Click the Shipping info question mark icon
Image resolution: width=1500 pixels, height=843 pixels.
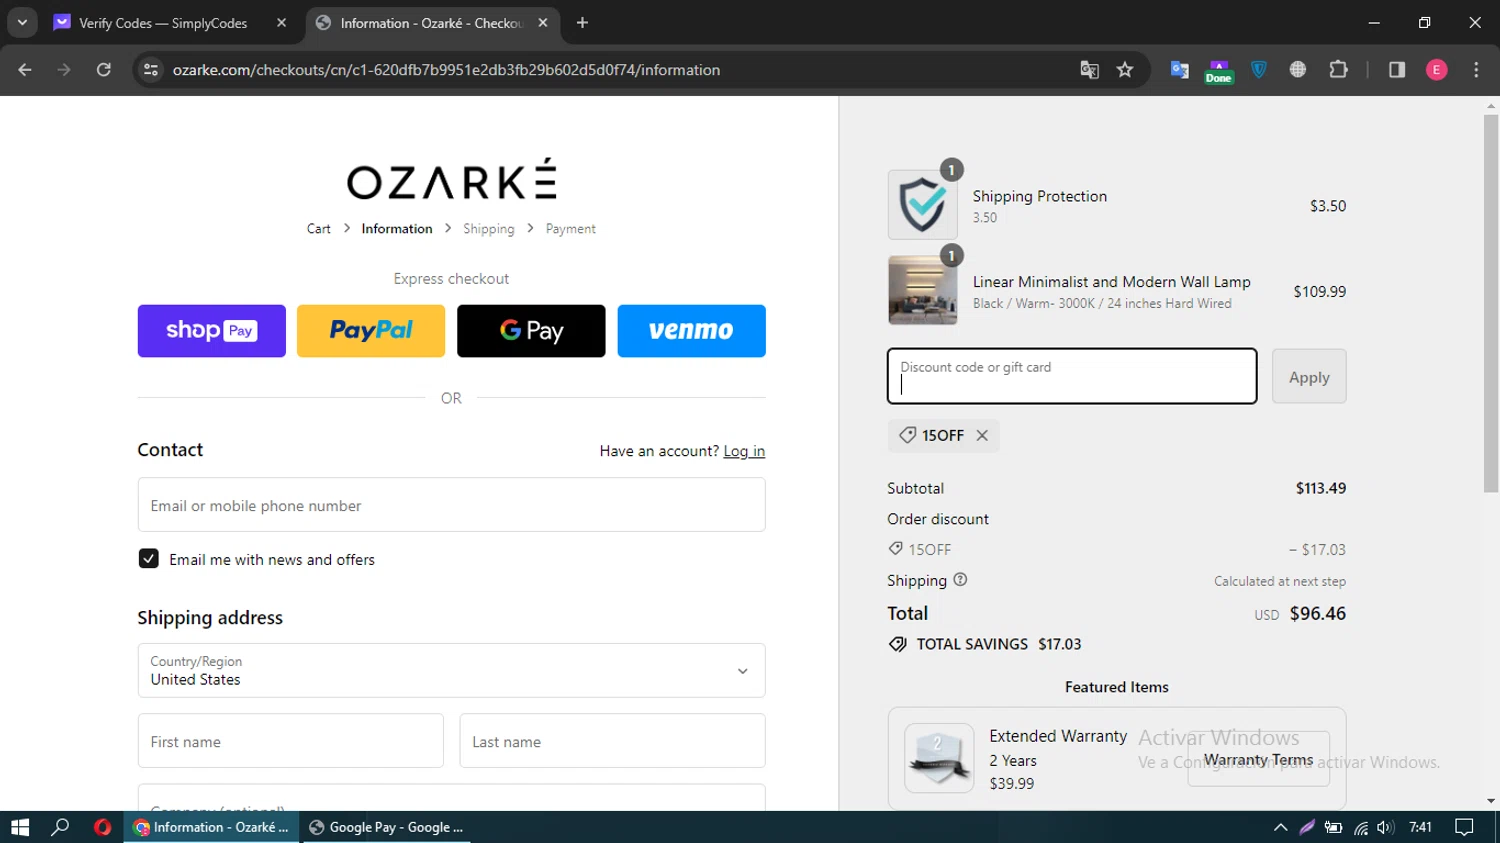[x=960, y=580]
